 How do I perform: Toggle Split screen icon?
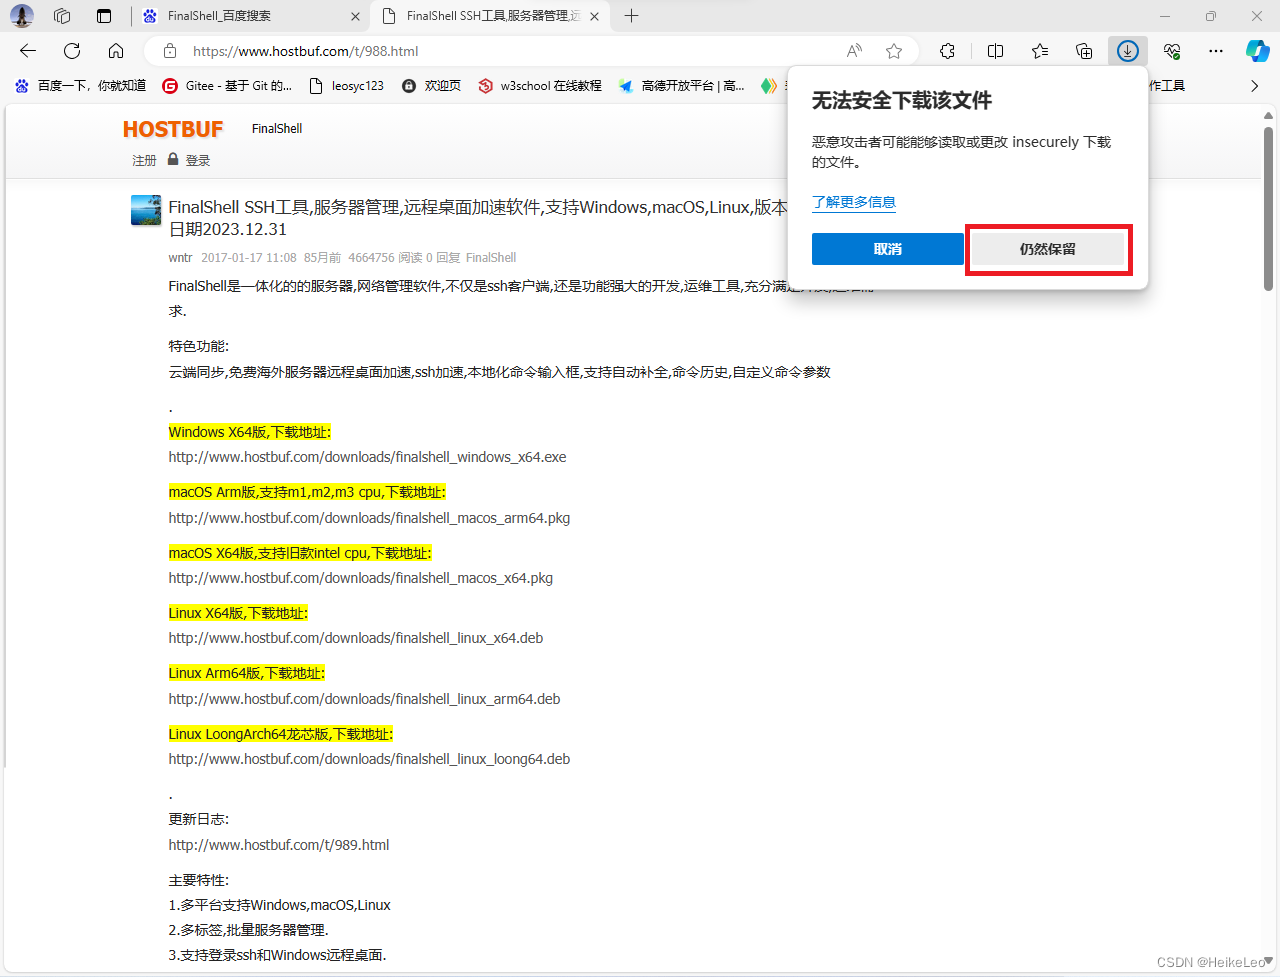(996, 51)
